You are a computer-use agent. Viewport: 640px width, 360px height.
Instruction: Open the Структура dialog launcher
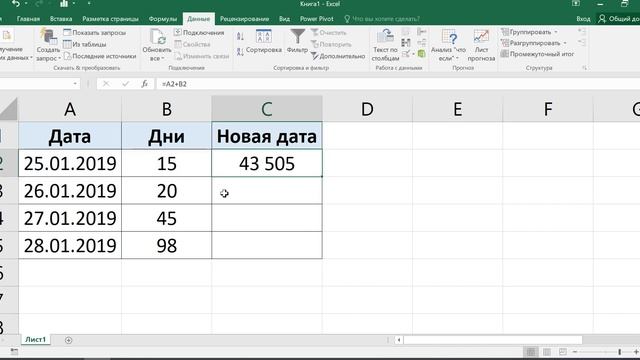(584, 68)
